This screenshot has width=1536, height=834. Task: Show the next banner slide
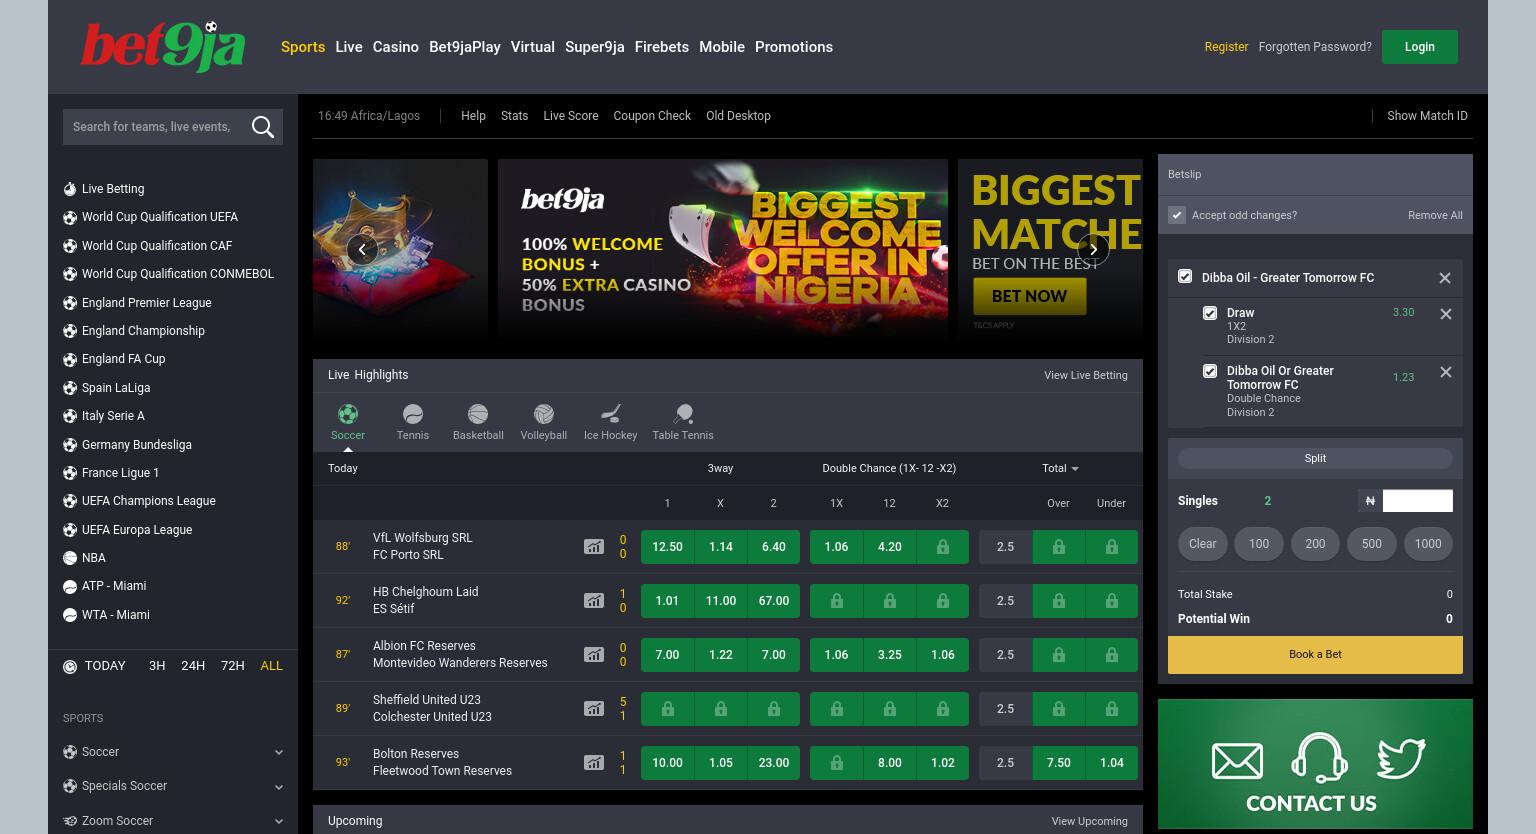[1093, 250]
